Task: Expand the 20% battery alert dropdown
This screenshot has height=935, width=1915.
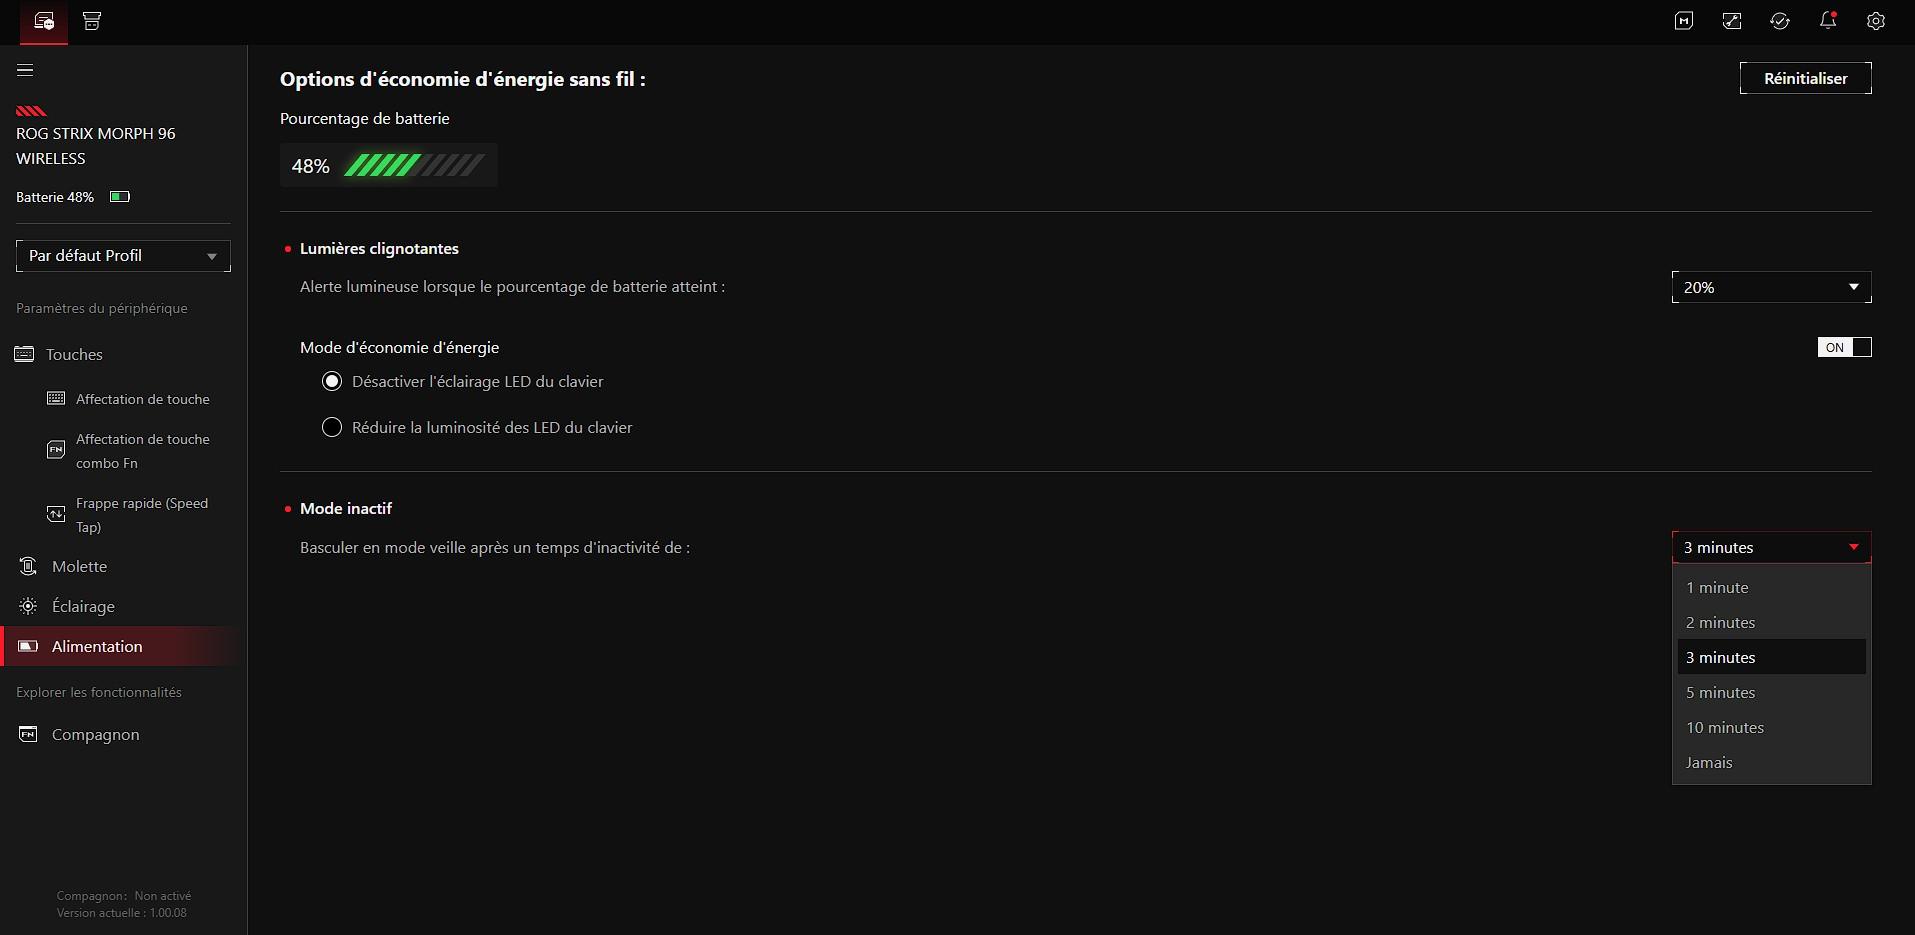Action: click(x=1771, y=287)
